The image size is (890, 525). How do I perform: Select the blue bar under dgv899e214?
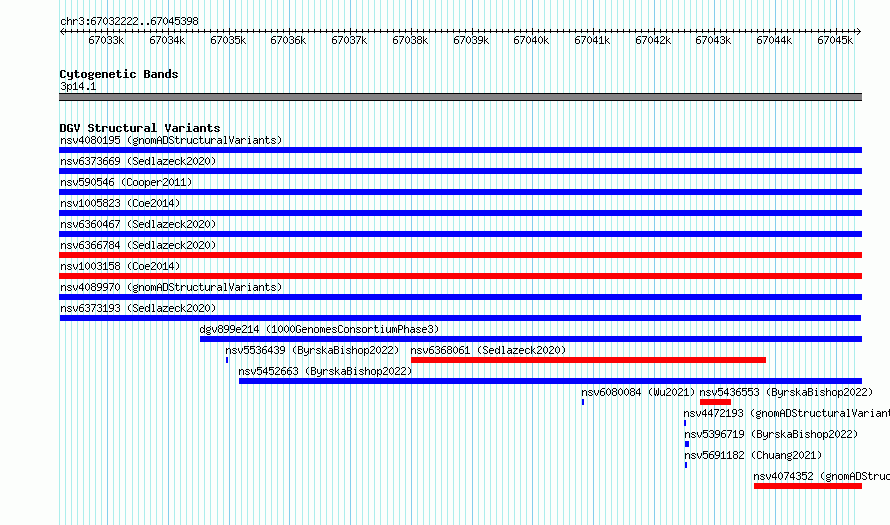point(531,339)
